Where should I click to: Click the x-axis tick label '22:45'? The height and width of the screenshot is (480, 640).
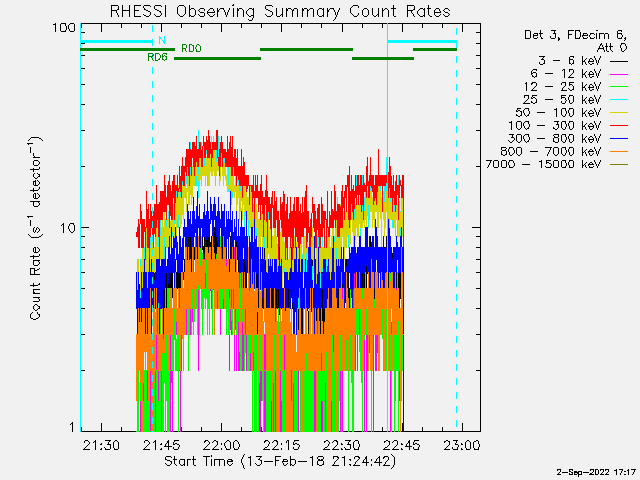(402, 445)
